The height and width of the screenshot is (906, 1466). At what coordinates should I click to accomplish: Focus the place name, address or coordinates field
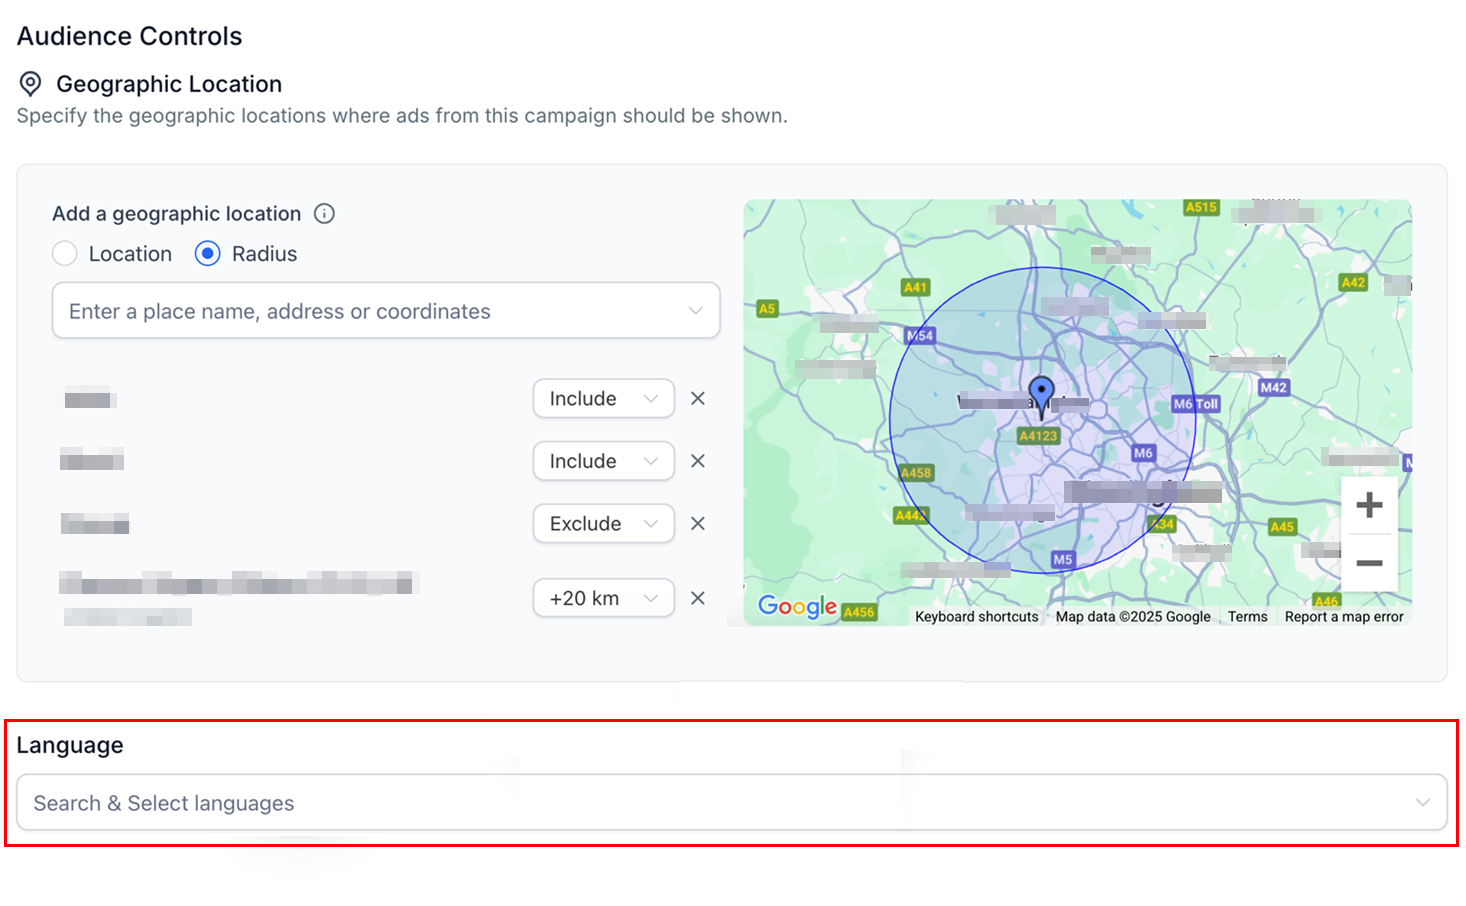[386, 311]
